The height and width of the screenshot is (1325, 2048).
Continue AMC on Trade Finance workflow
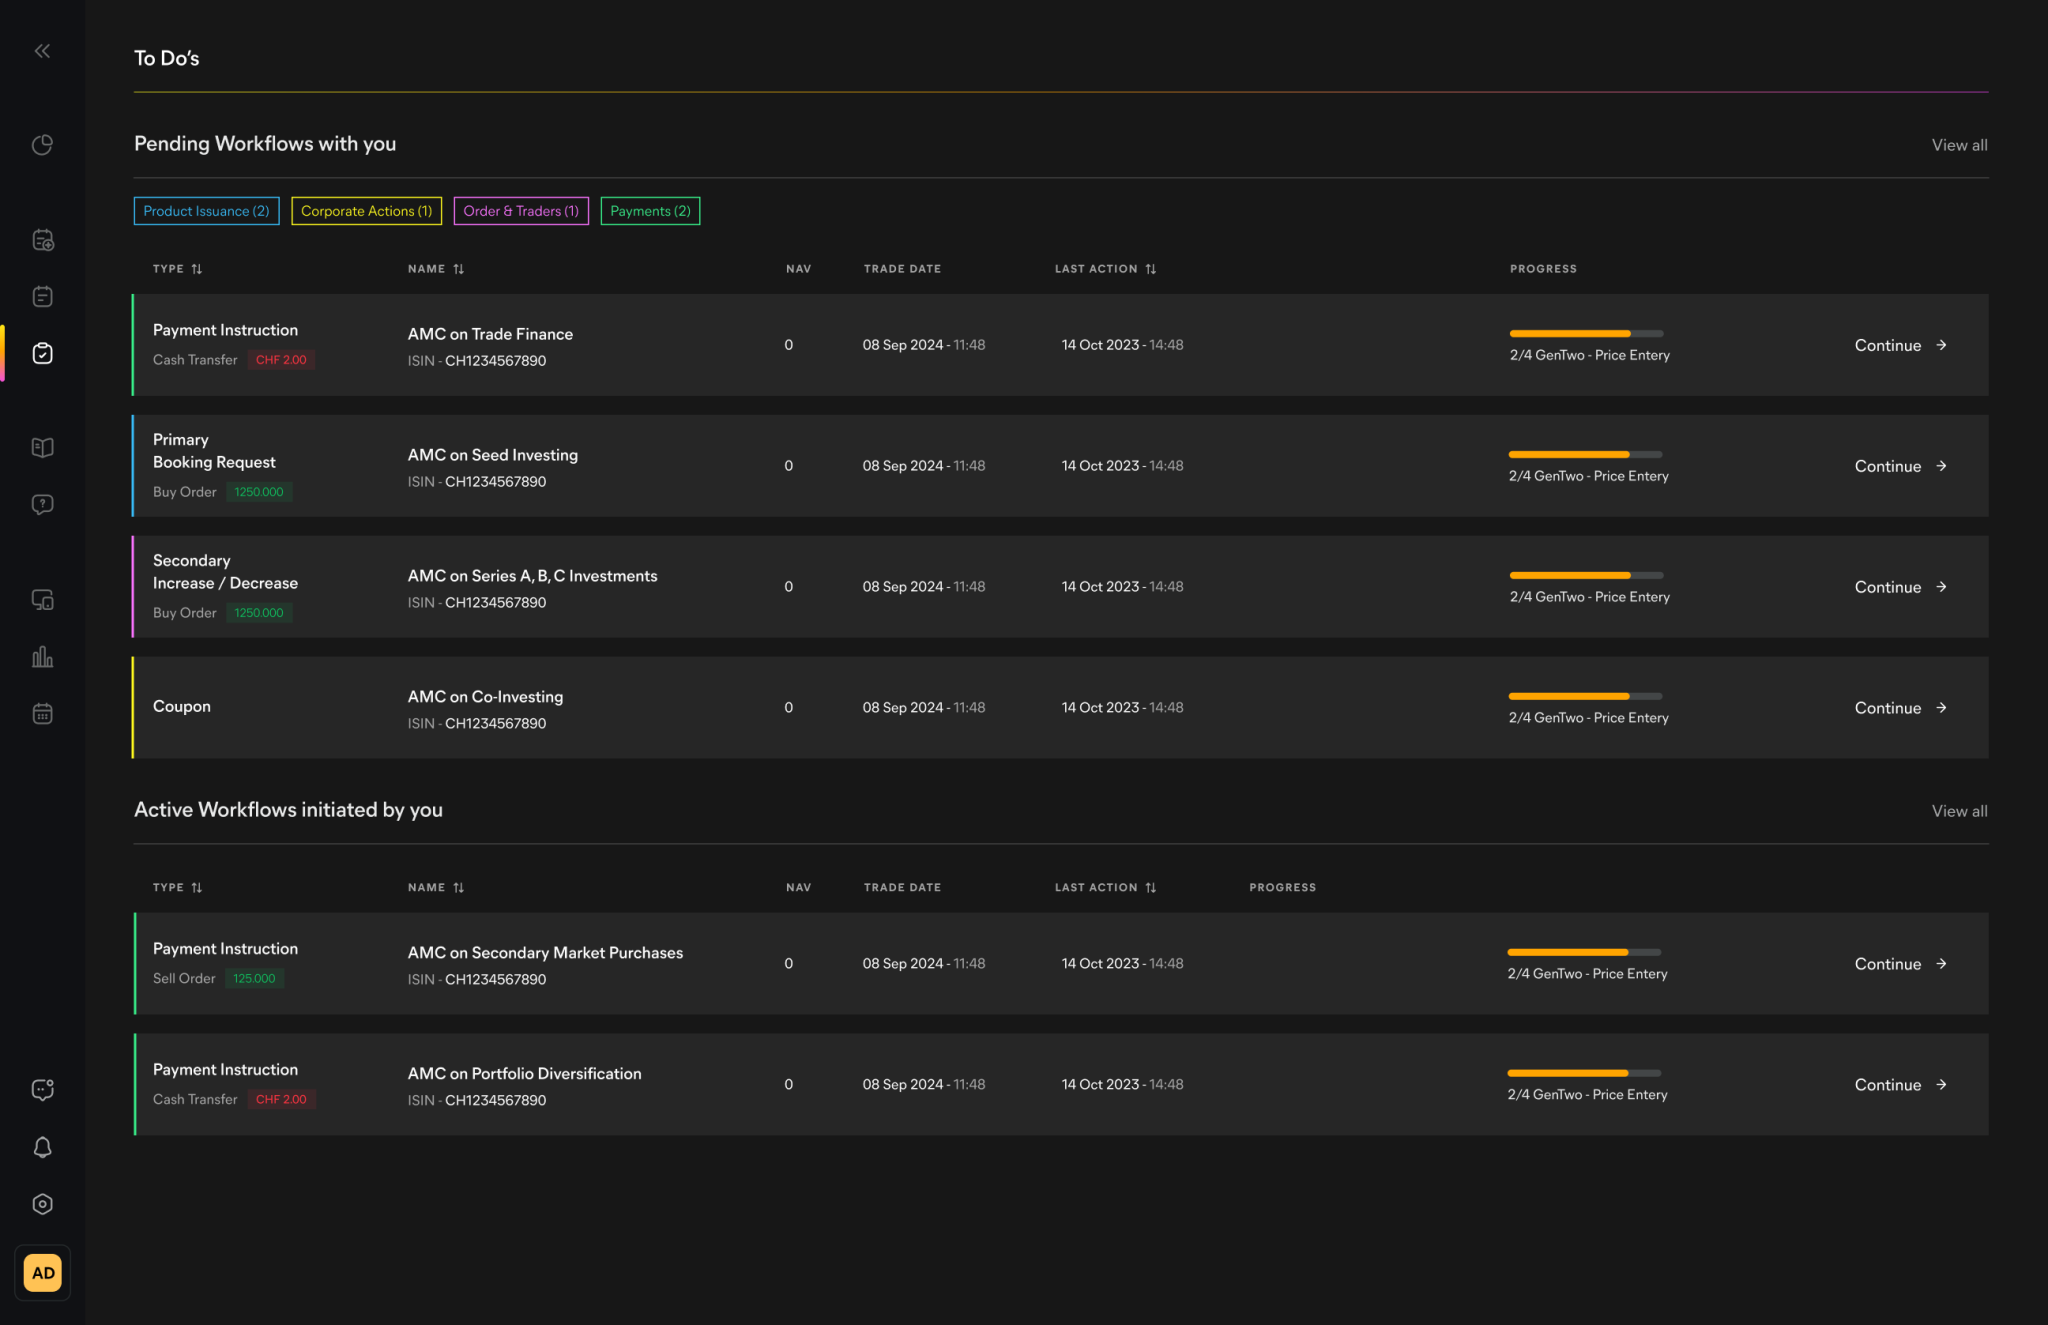click(1900, 345)
